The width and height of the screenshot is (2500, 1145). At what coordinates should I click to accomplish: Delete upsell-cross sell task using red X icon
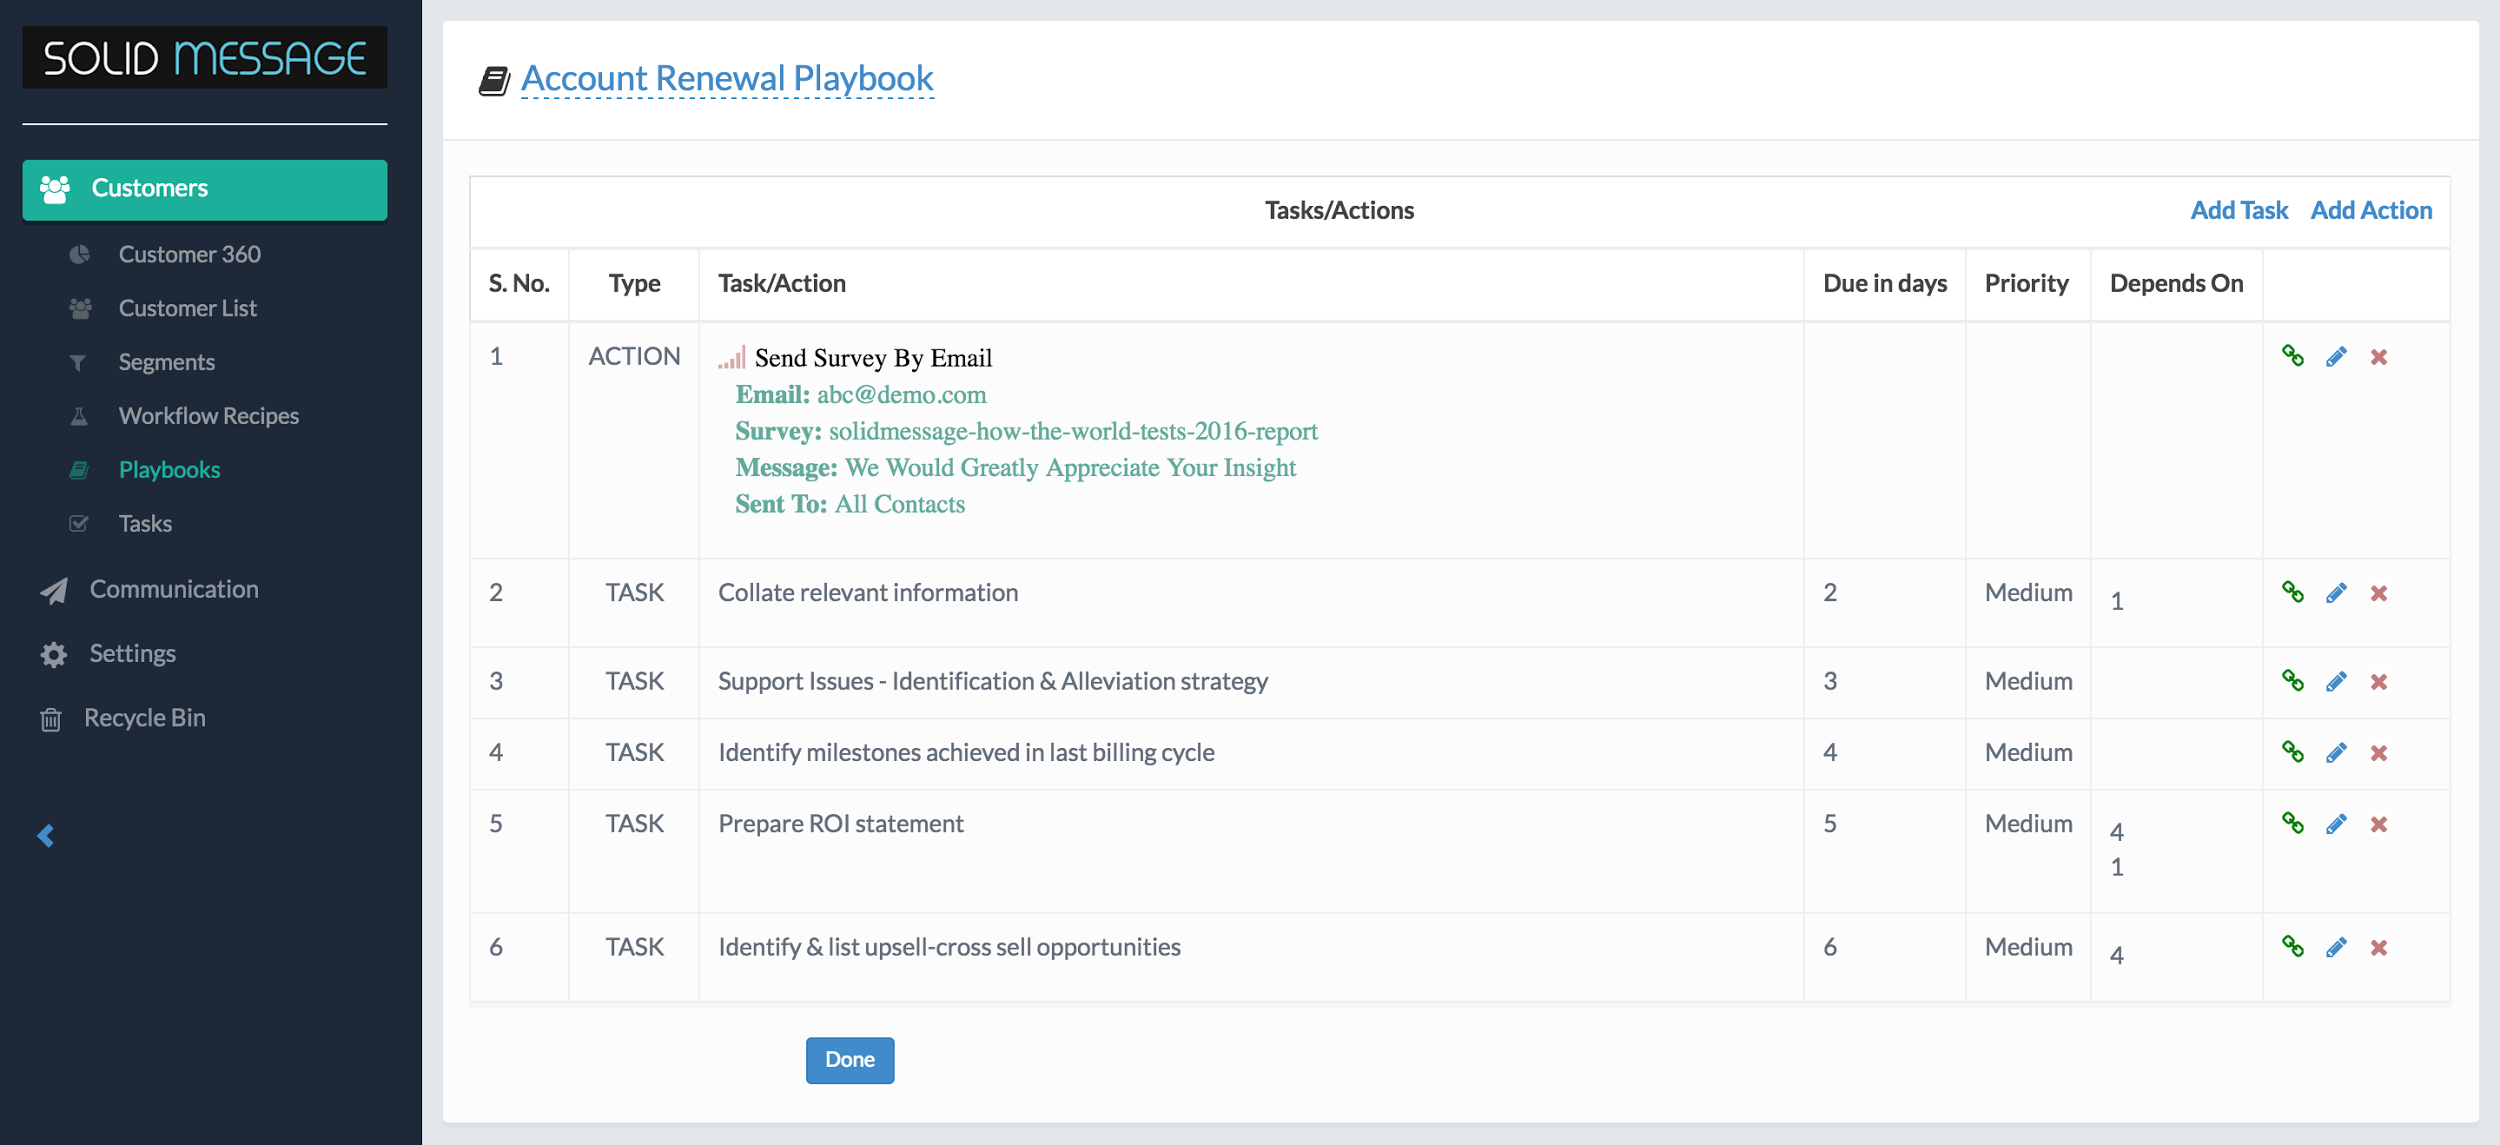pos(2380,947)
